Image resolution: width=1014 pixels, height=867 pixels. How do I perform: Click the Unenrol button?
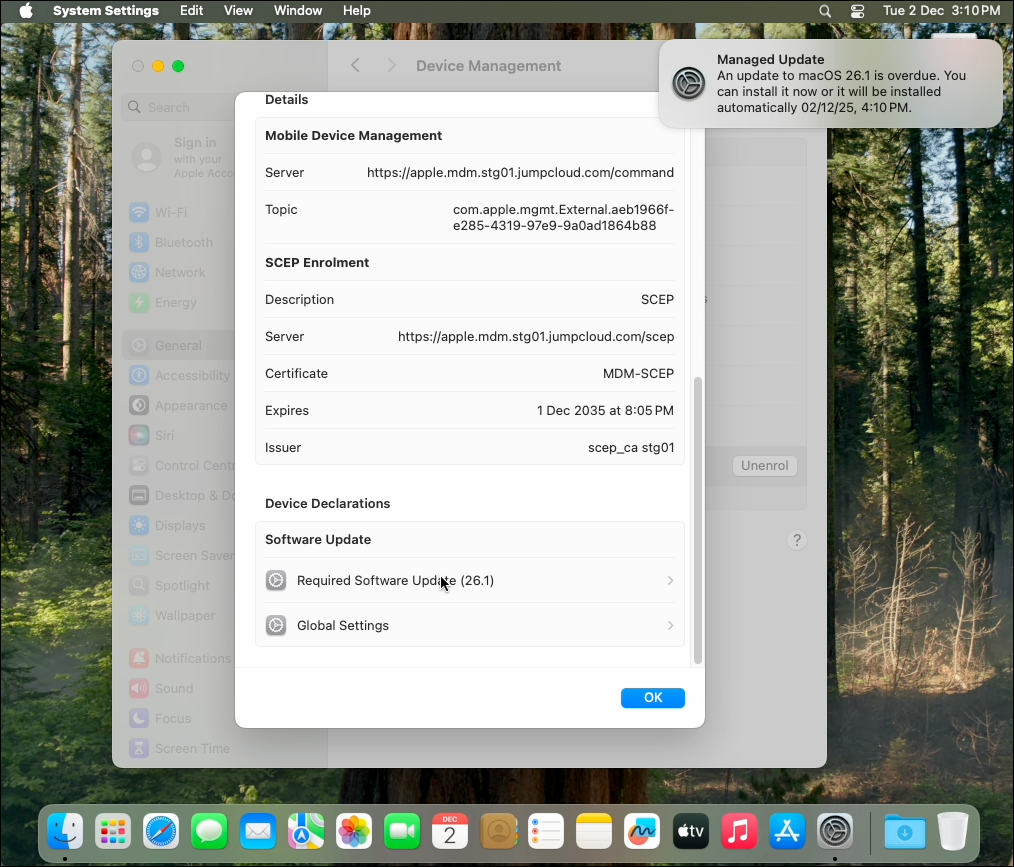tap(764, 465)
